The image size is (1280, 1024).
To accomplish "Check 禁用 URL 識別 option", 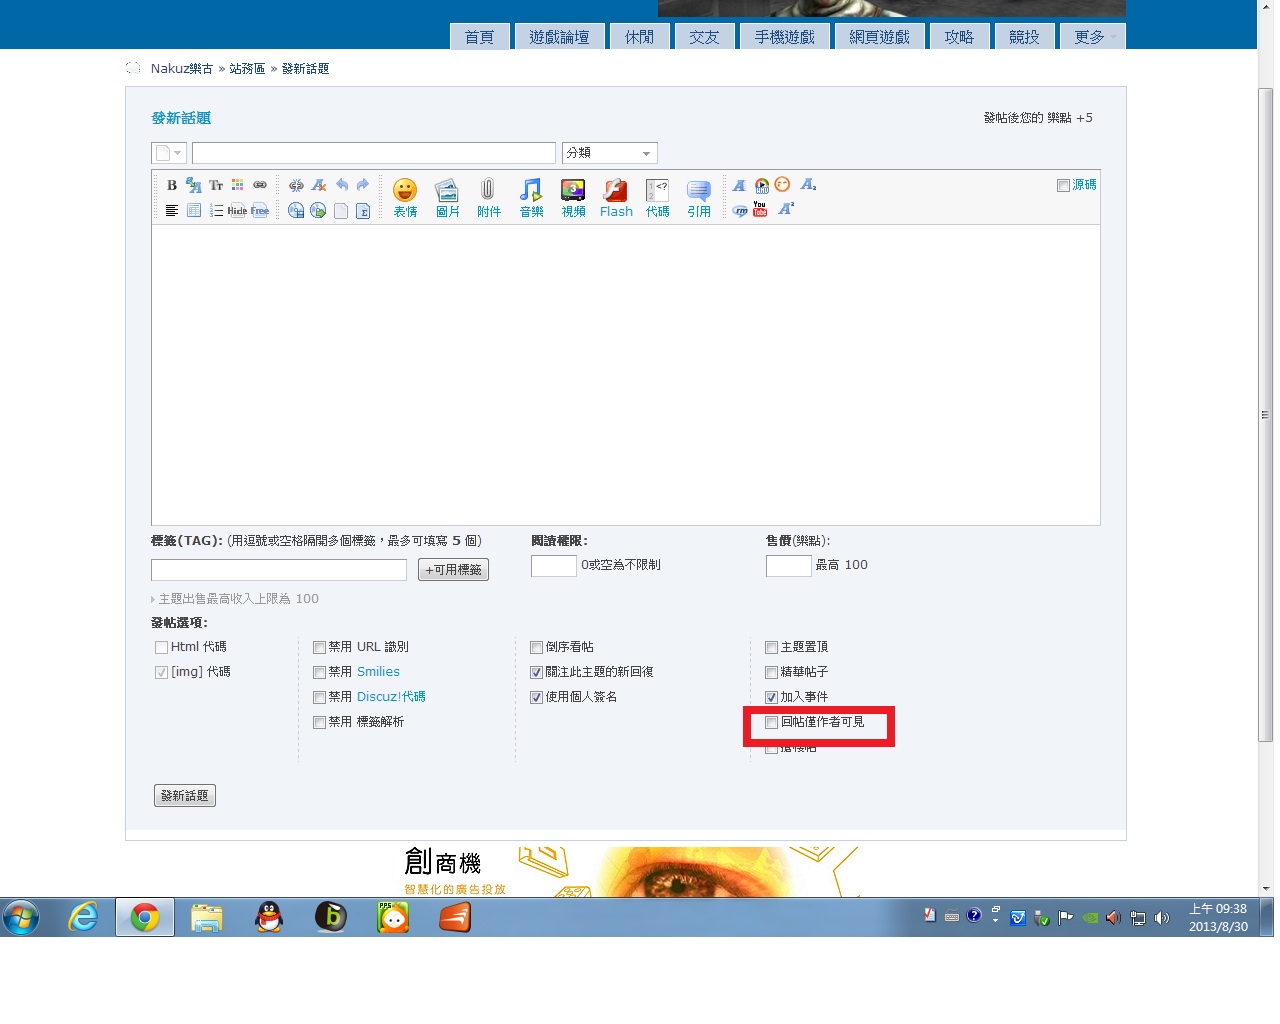I will pyautogui.click(x=319, y=647).
